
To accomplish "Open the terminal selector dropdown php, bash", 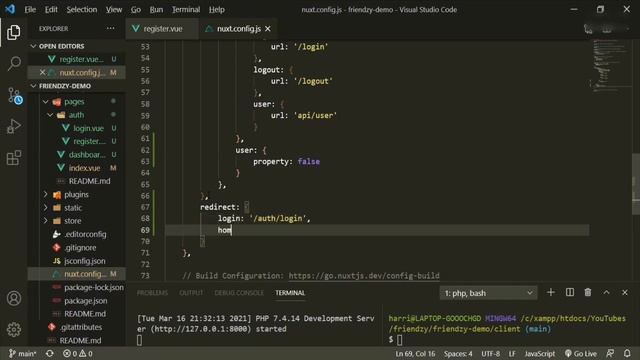I will (488, 293).
